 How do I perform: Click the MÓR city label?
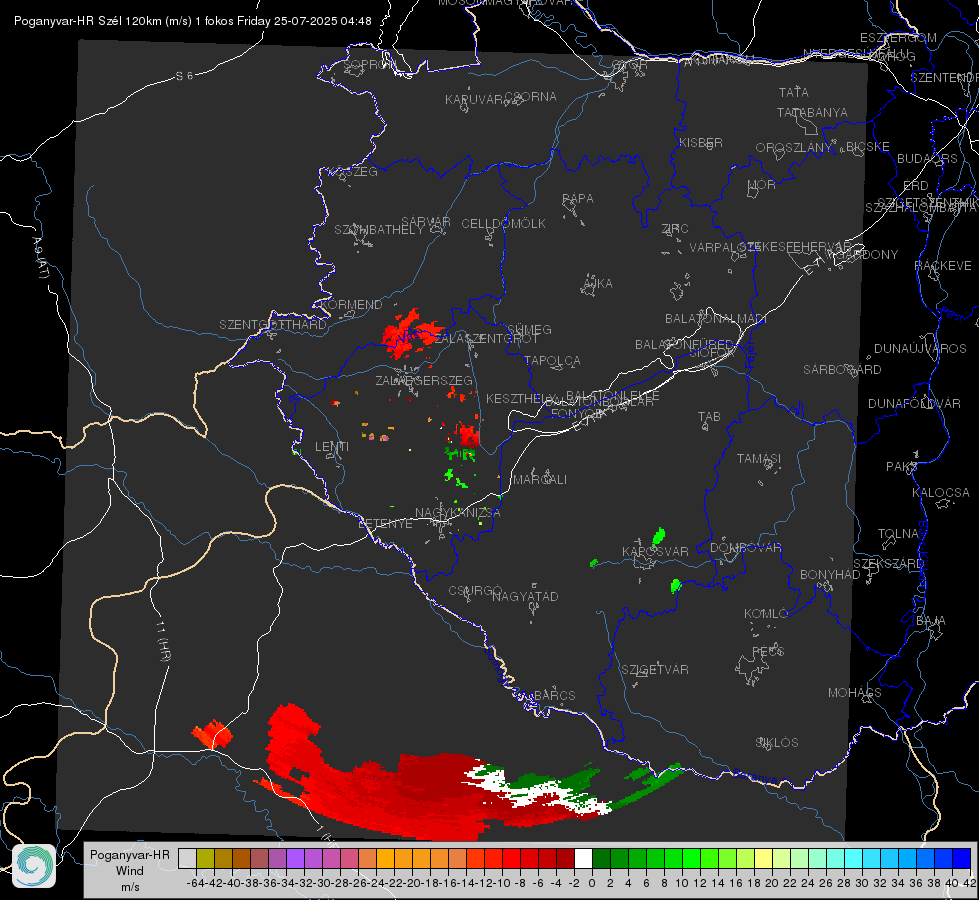(x=762, y=185)
